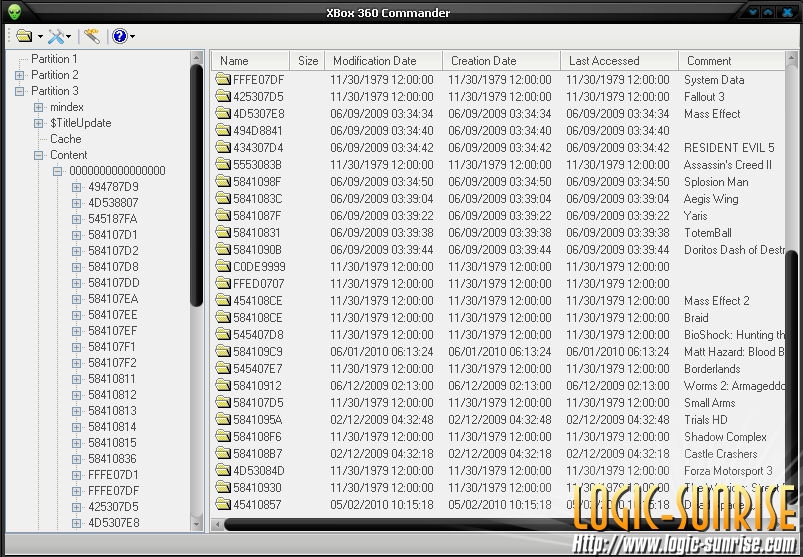Click tree panel scroll up arrow

[x=197, y=57]
